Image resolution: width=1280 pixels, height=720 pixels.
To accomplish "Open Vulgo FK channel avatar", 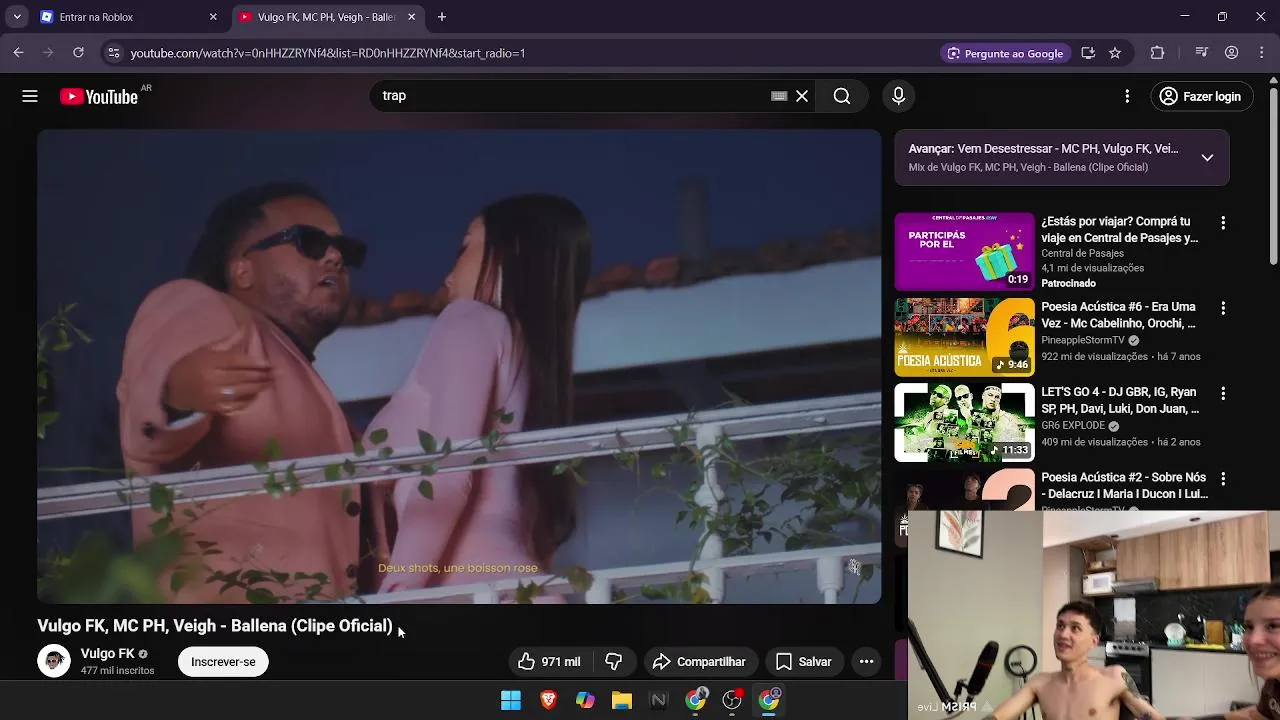I will (54, 661).
